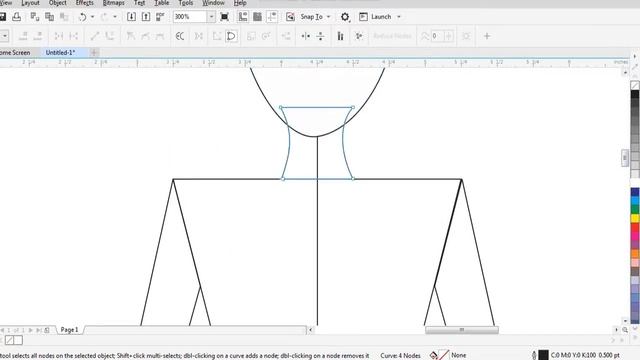
Task: Click the Close curve icon
Action: [x=231, y=36]
